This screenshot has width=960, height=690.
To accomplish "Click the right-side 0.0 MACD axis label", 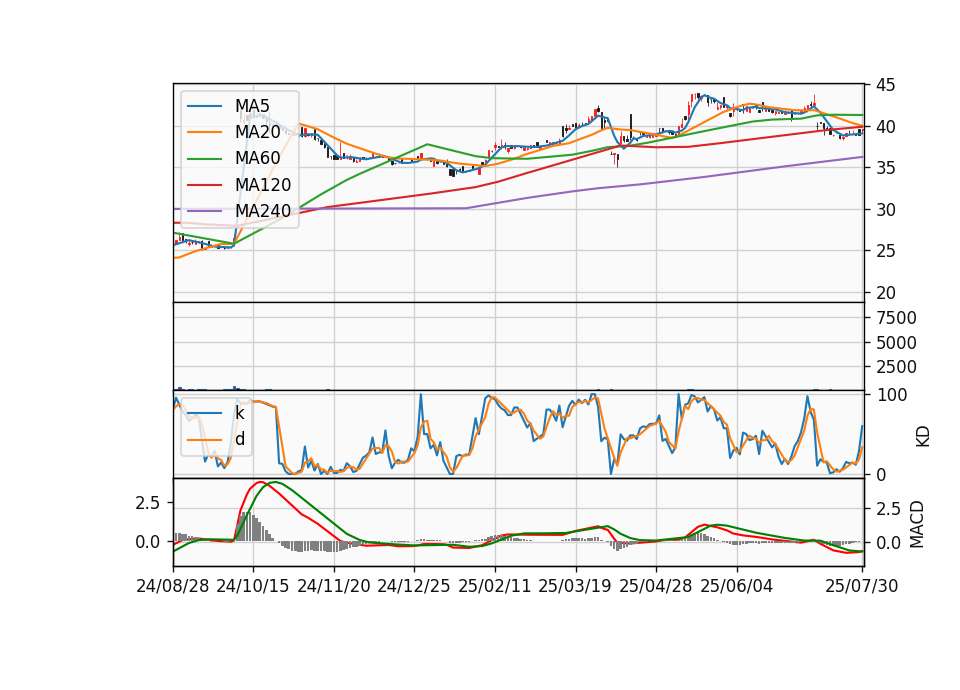I will coord(888,542).
